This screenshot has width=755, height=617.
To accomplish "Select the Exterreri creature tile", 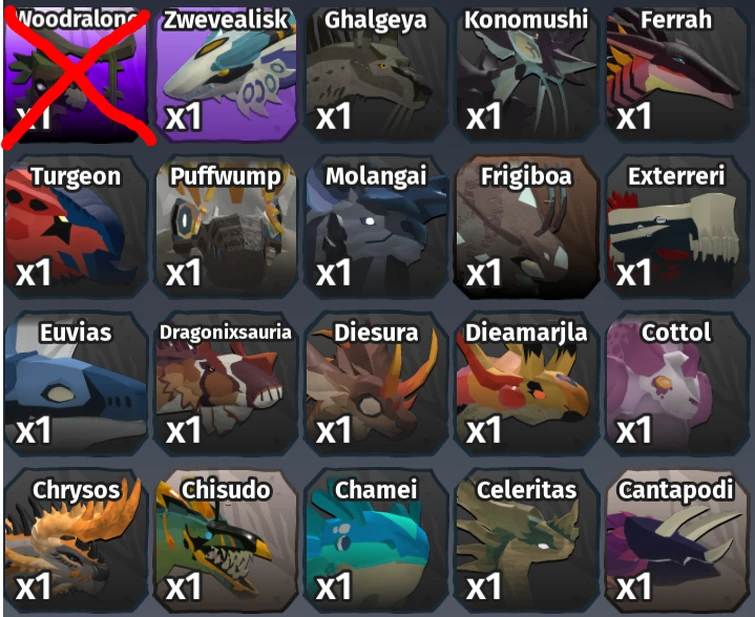I will tap(677, 226).
